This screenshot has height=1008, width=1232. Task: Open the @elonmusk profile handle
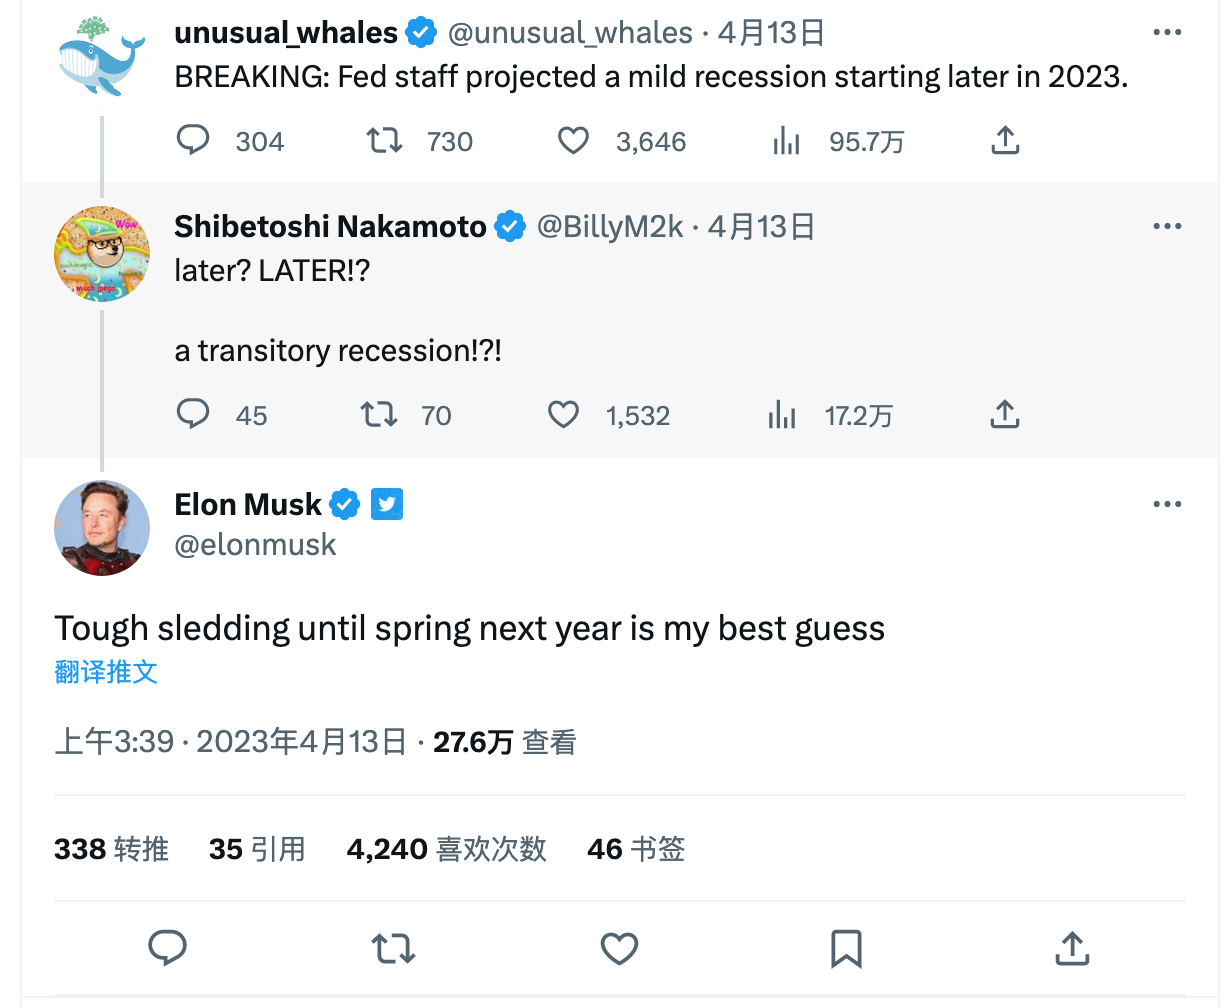pos(256,545)
